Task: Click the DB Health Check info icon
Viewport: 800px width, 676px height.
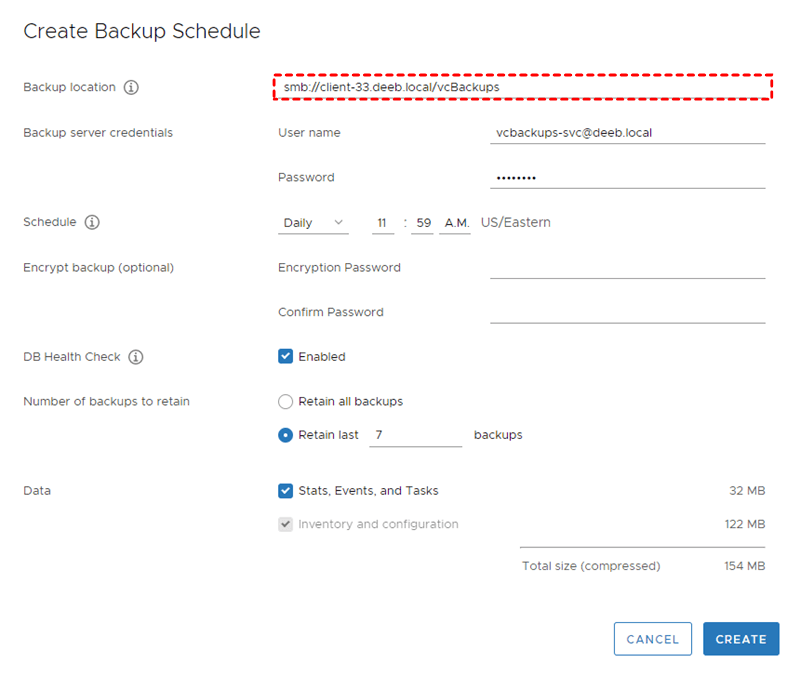Action: click(x=136, y=357)
